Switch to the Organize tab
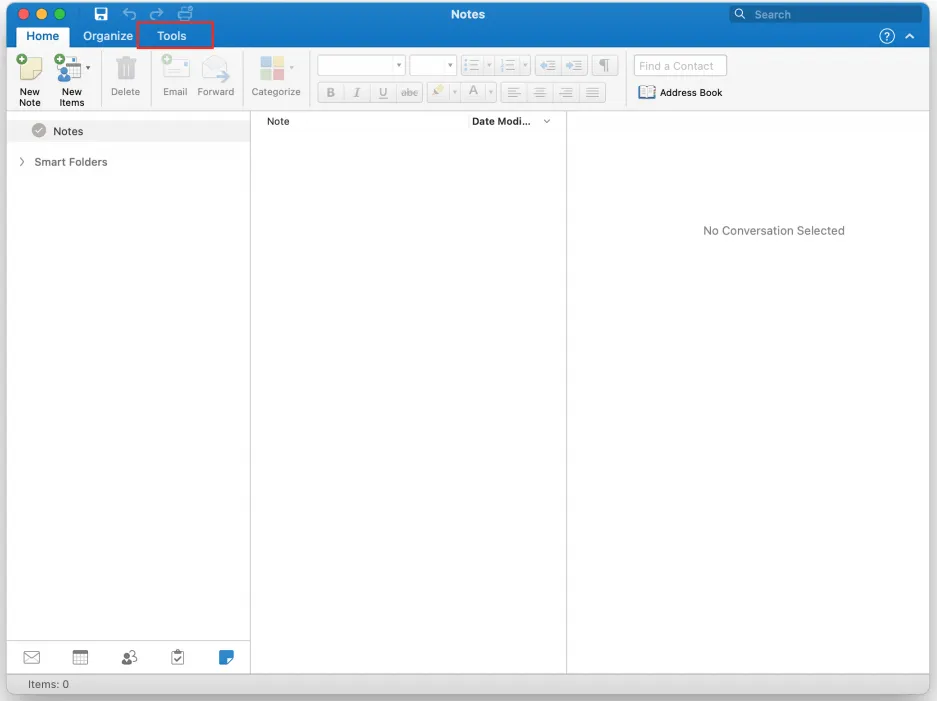 [108, 36]
